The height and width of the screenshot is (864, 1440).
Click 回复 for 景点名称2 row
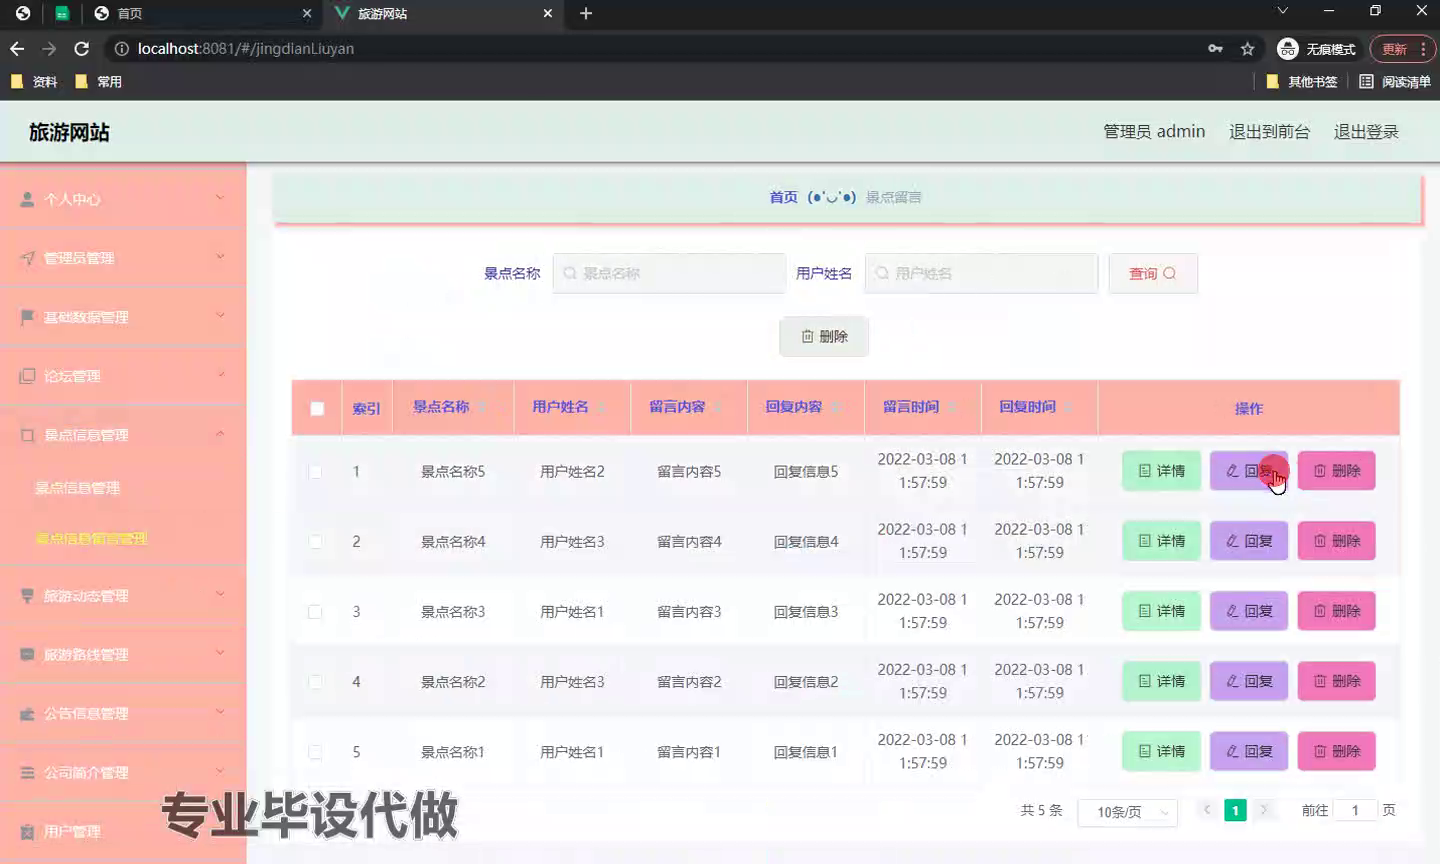pyautogui.click(x=1249, y=681)
